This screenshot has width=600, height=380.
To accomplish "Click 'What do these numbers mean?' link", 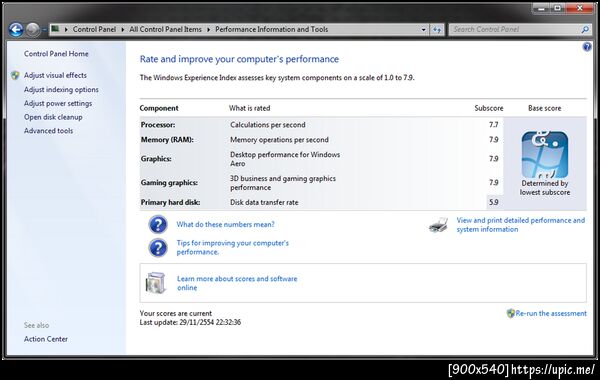I will 225,225.
